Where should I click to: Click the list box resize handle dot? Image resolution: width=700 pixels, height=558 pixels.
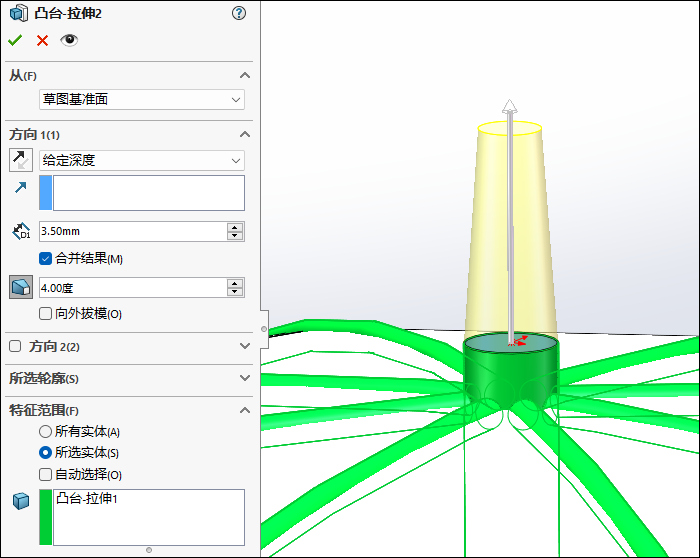tap(149, 550)
